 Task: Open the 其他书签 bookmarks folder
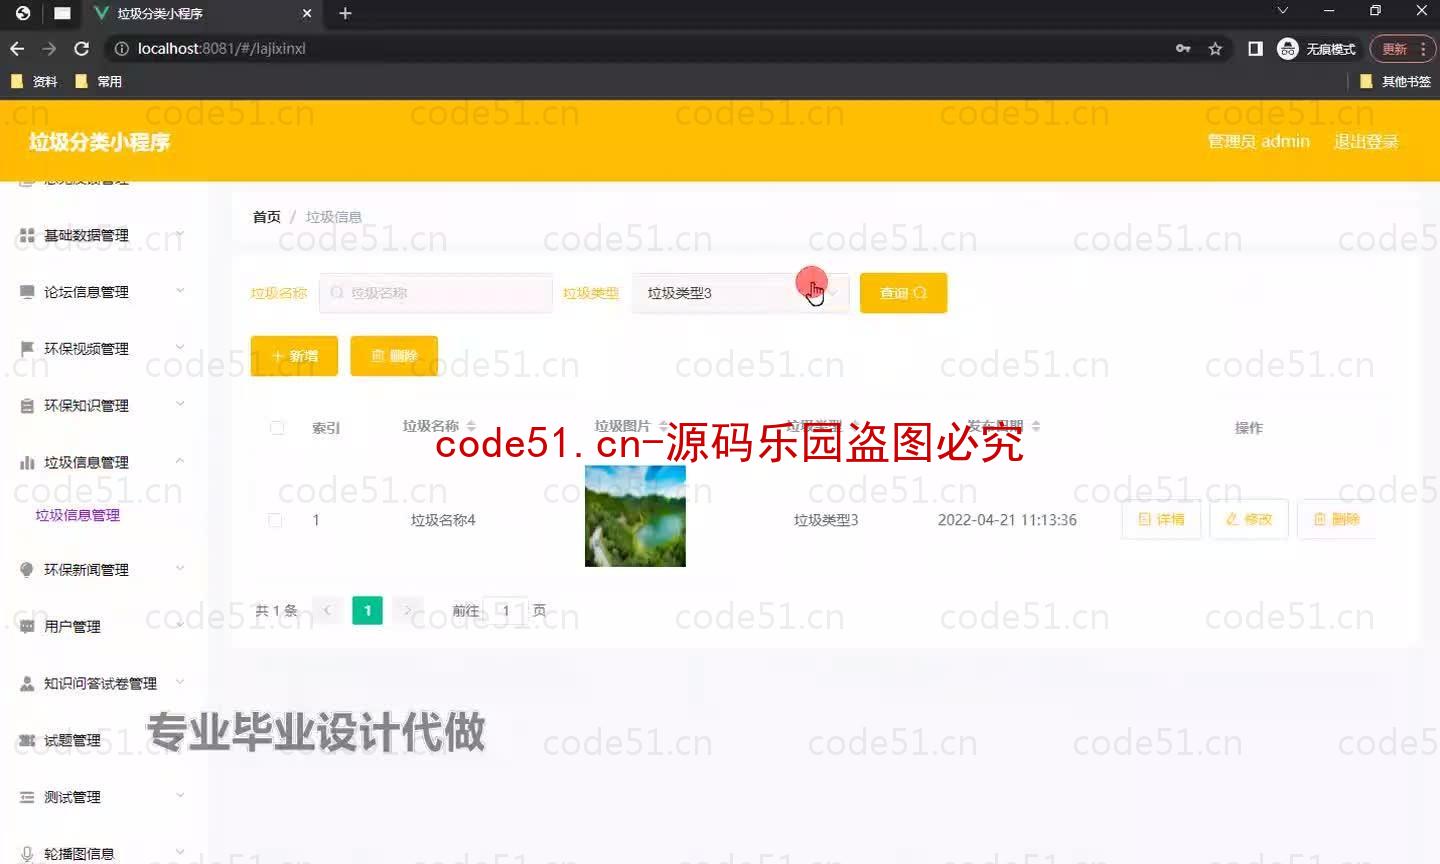coord(1396,81)
